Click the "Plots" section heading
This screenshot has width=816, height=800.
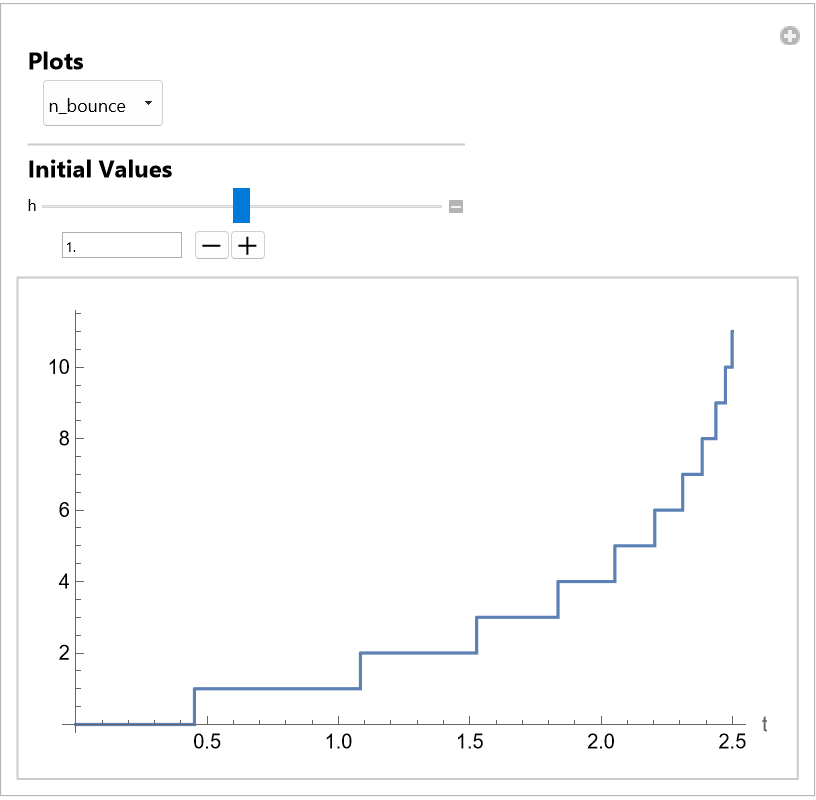coord(56,61)
